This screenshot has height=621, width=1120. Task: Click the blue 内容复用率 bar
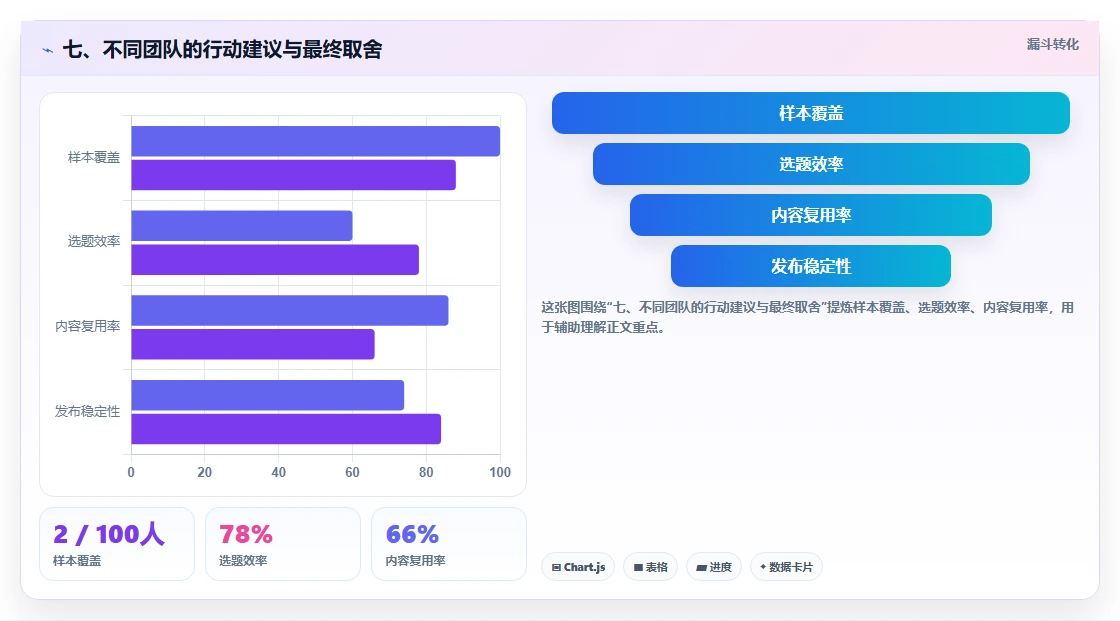coord(290,310)
